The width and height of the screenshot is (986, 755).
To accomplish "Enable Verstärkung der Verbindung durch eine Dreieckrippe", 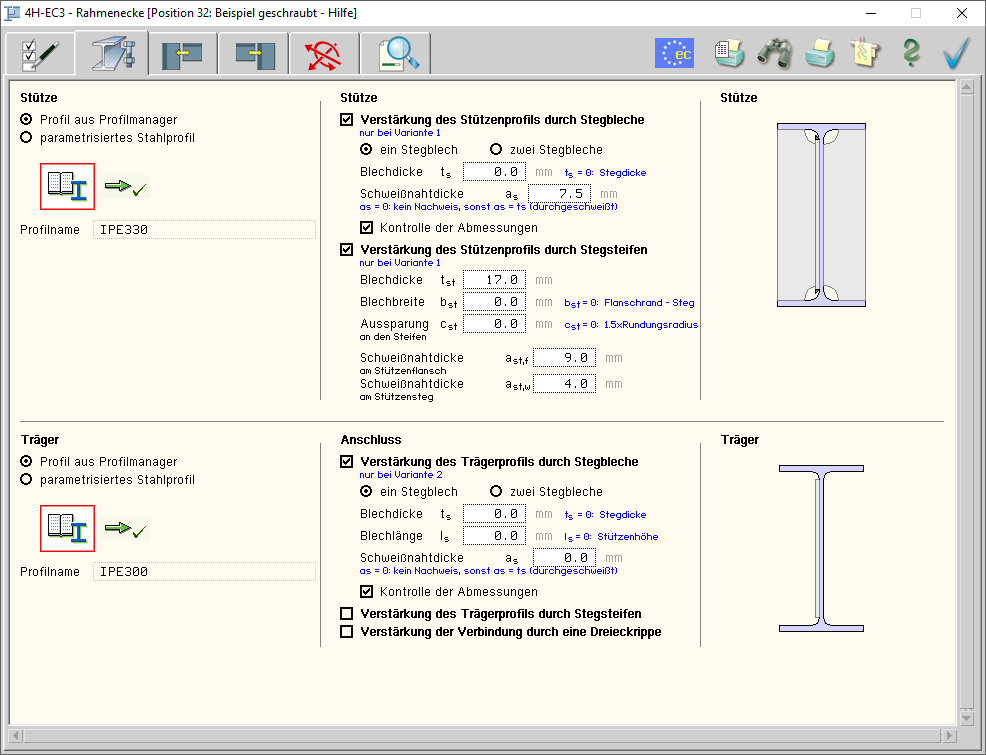I will coord(347,632).
